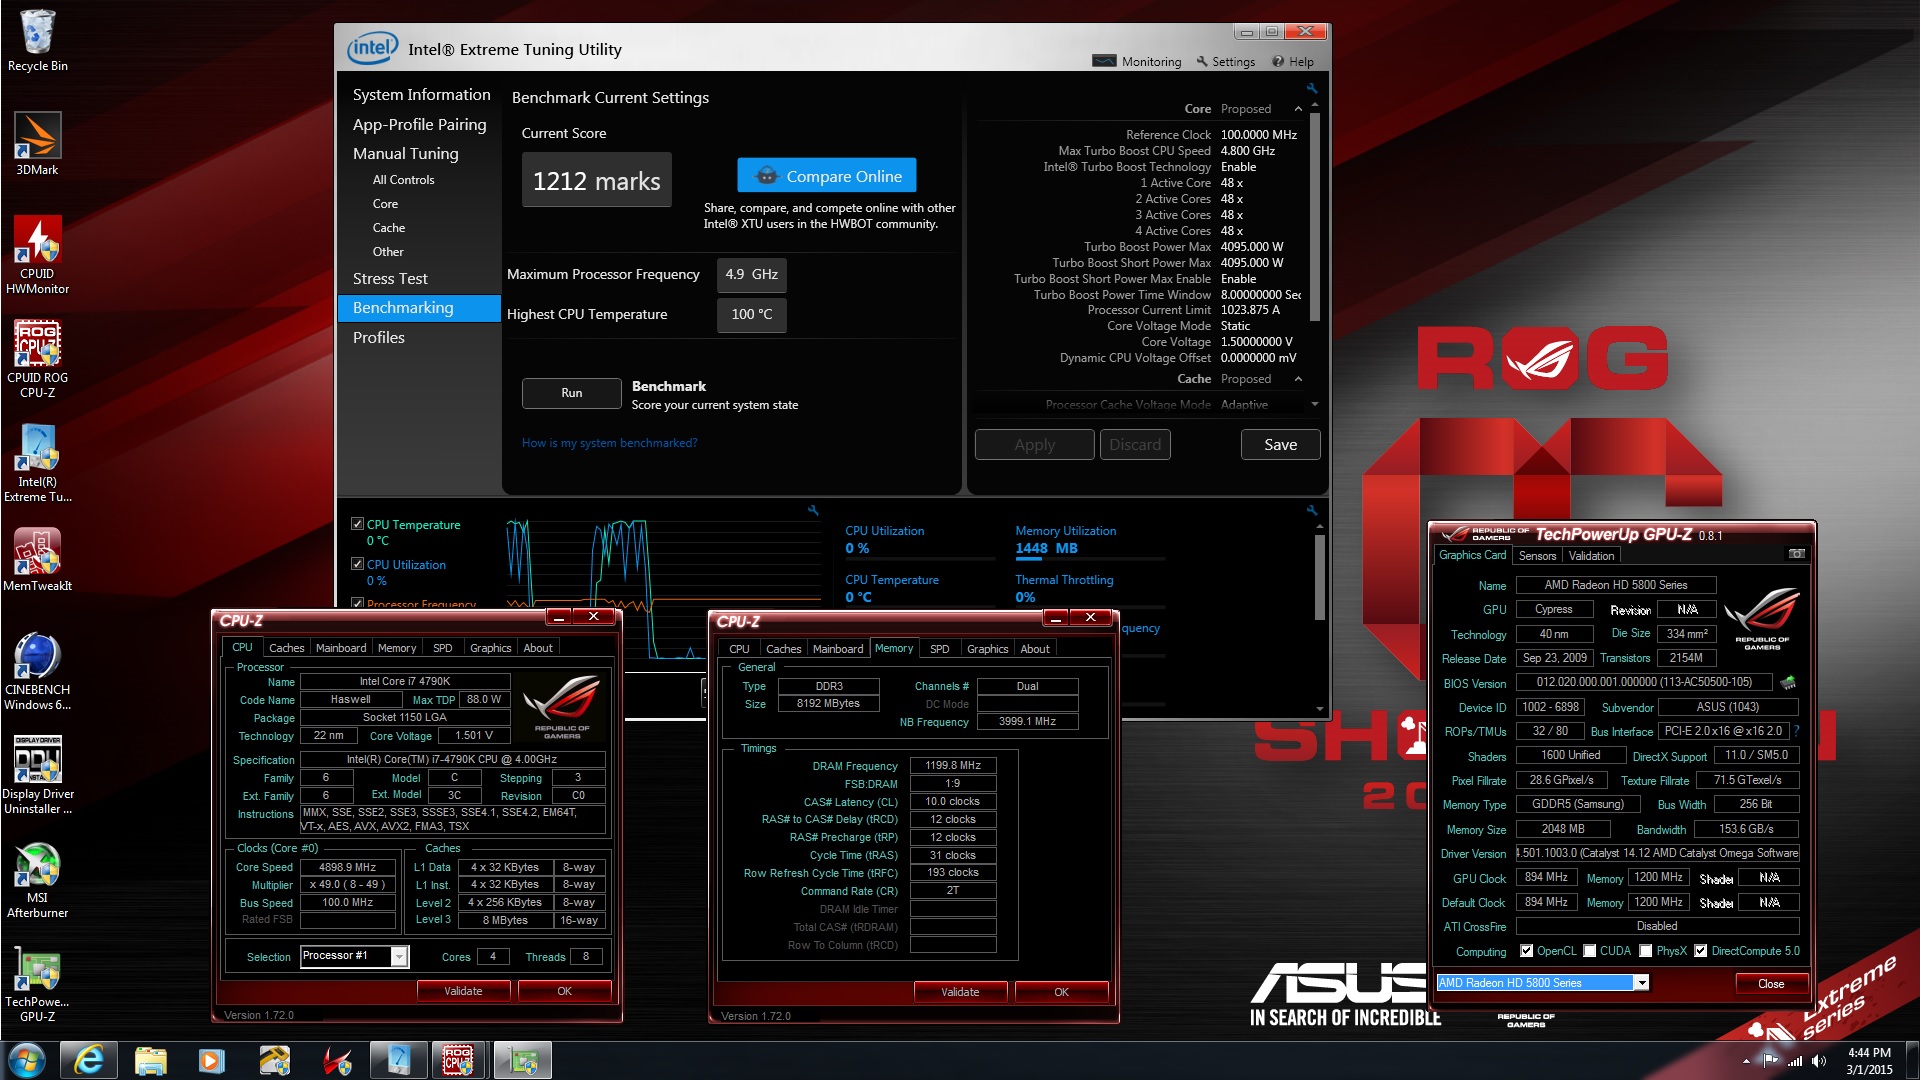The image size is (1920, 1080).
Task: Open CPUID HWMonitor desktop shortcut
Action: tap(37, 255)
